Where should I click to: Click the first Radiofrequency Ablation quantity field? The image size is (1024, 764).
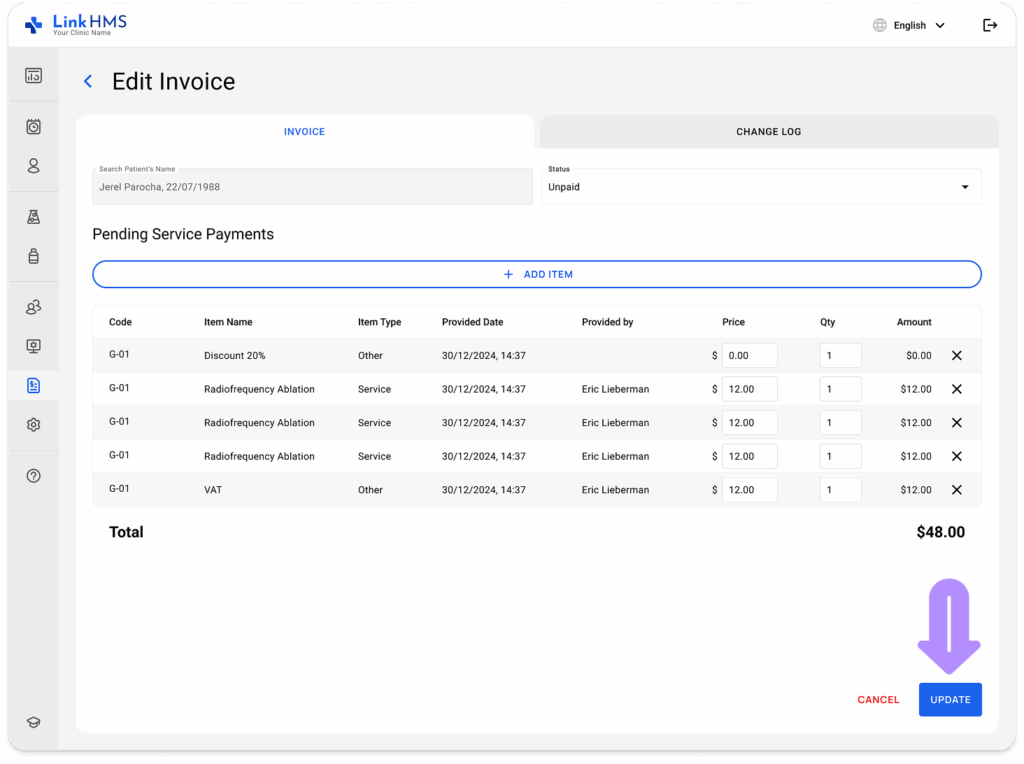(840, 389)
